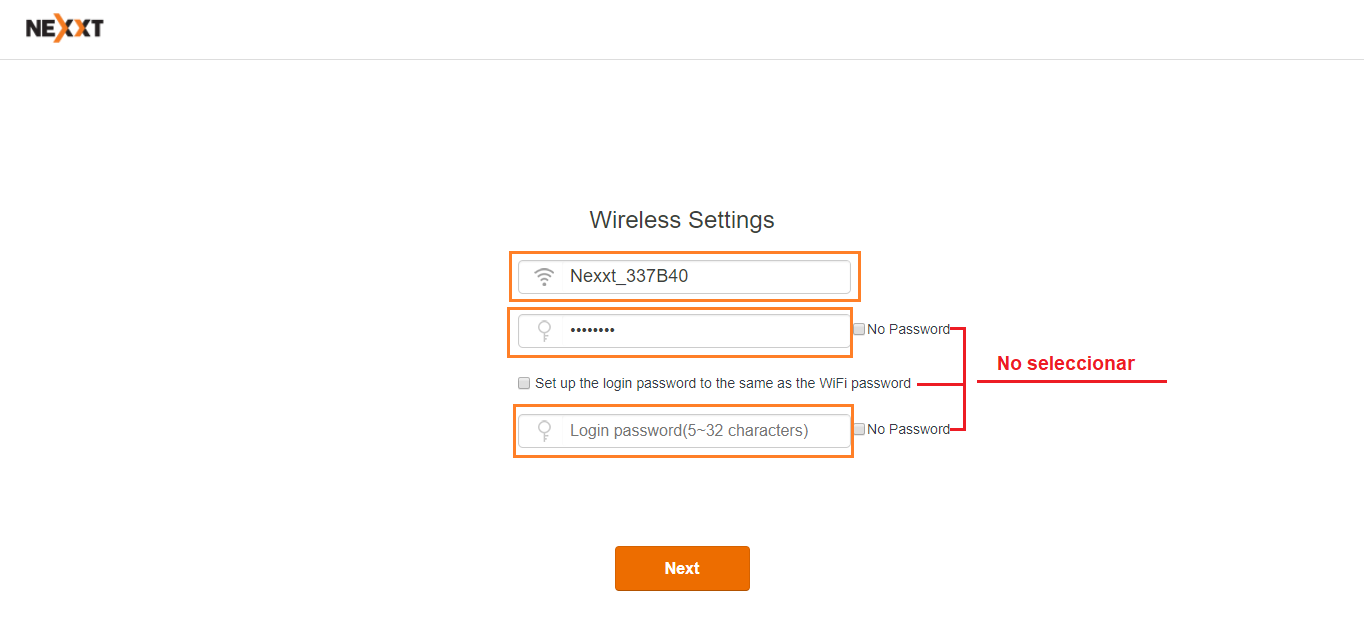Click the key icon in WiFi password field

pyautogui.click(x=544, y=331)
